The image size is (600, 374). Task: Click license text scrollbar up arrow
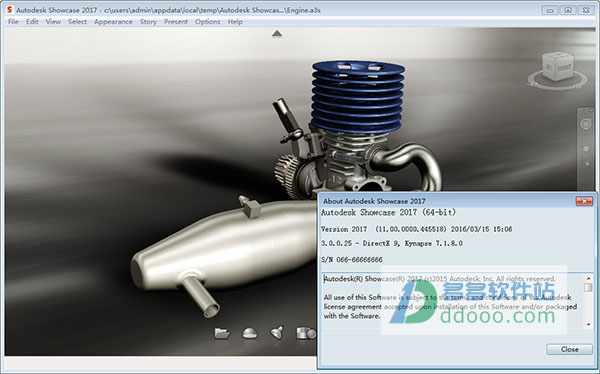pos(588,278)
